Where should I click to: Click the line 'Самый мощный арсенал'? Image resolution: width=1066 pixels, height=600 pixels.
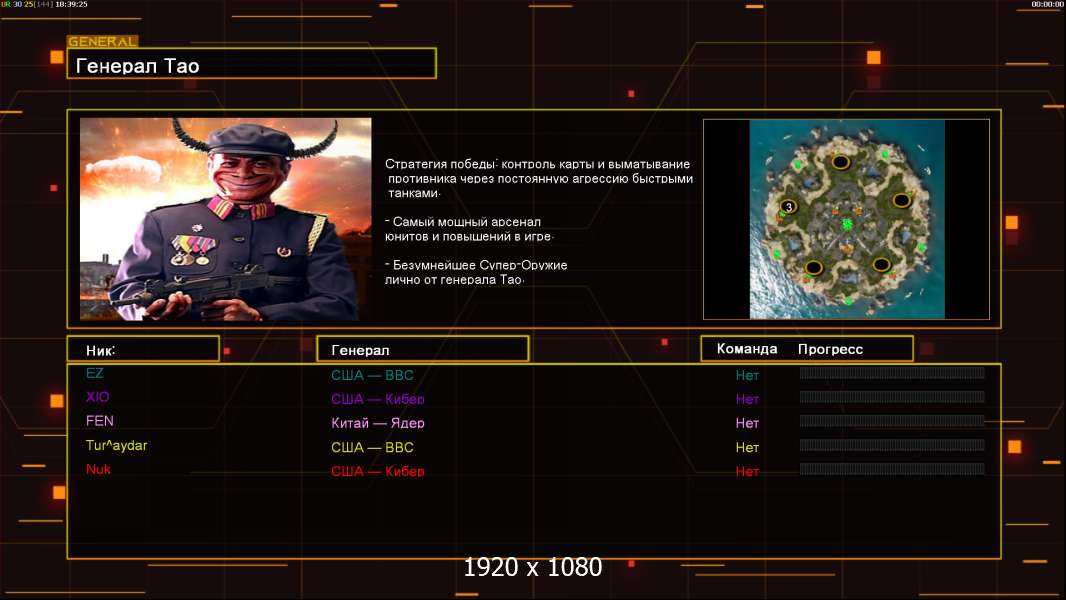tap(466, 222)
